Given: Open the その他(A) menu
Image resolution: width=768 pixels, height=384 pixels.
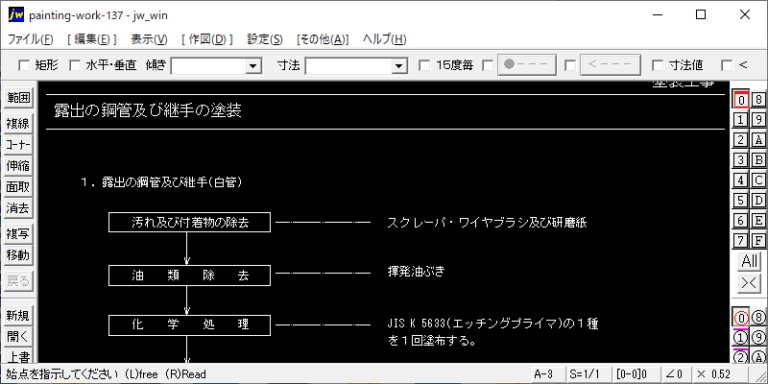Looking at the screenshot, I should pyautogui.click(x=323, y=39).
